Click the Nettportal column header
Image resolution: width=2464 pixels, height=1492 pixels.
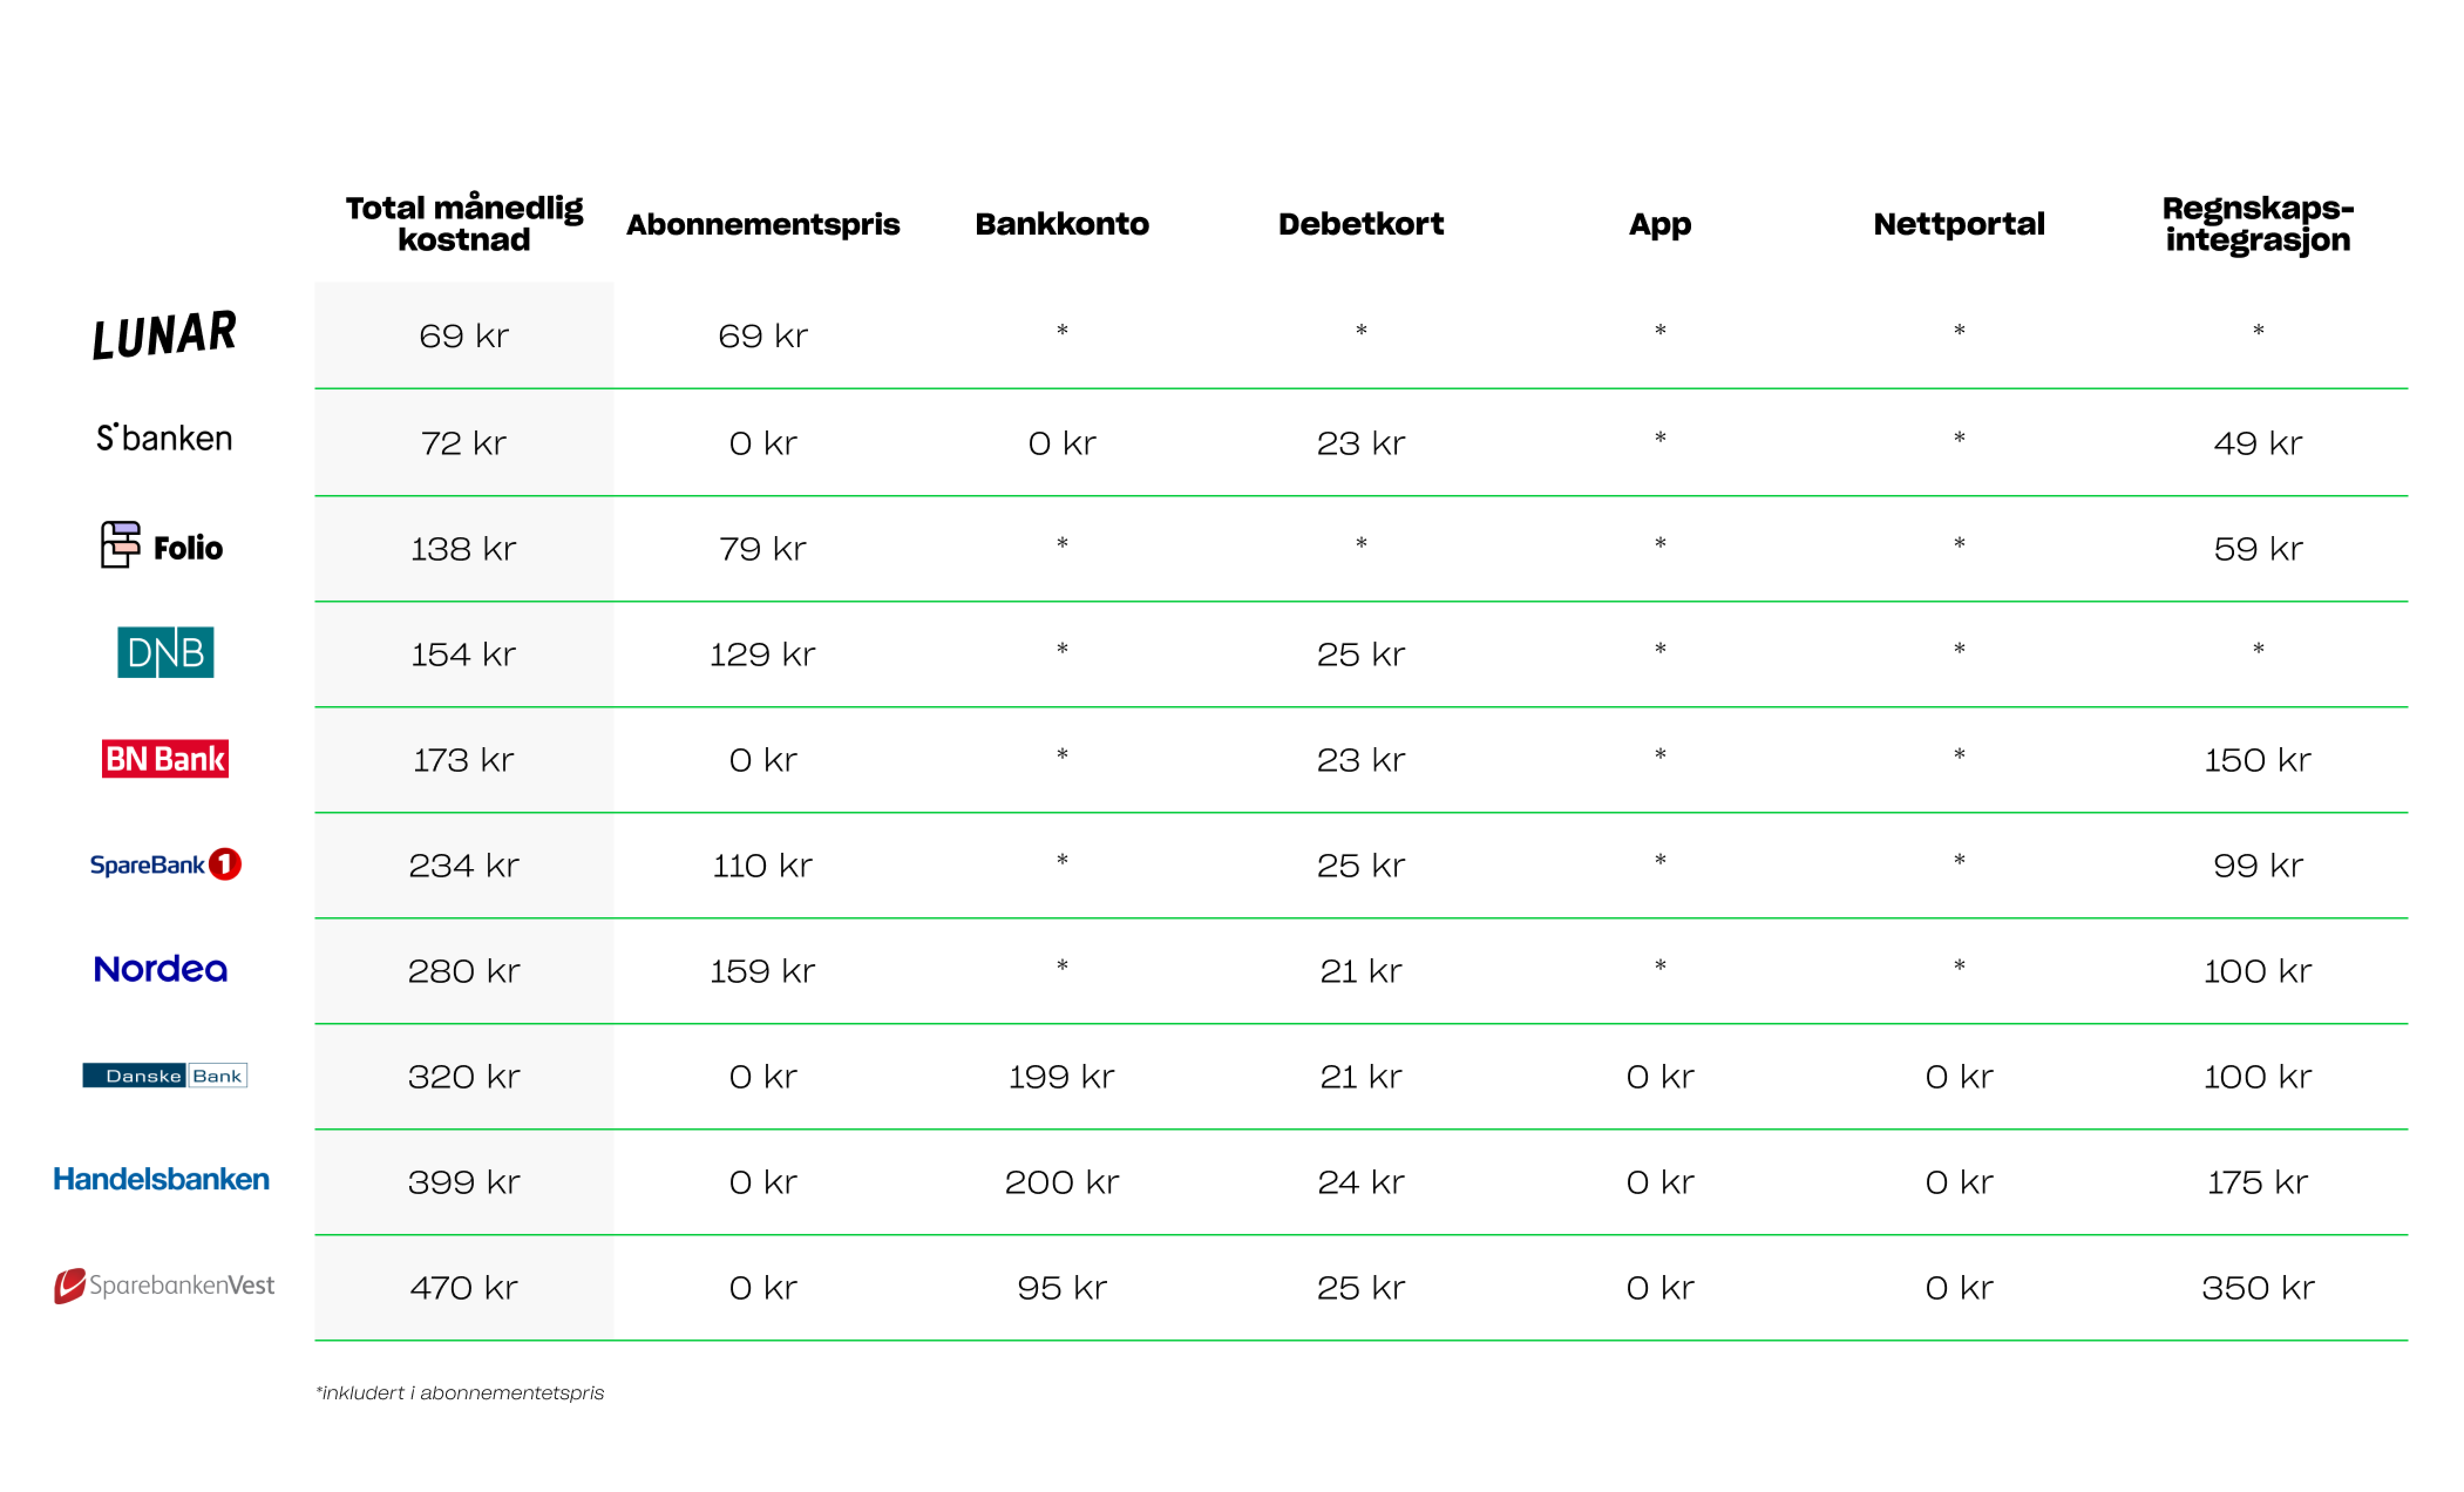point(1959,224)
